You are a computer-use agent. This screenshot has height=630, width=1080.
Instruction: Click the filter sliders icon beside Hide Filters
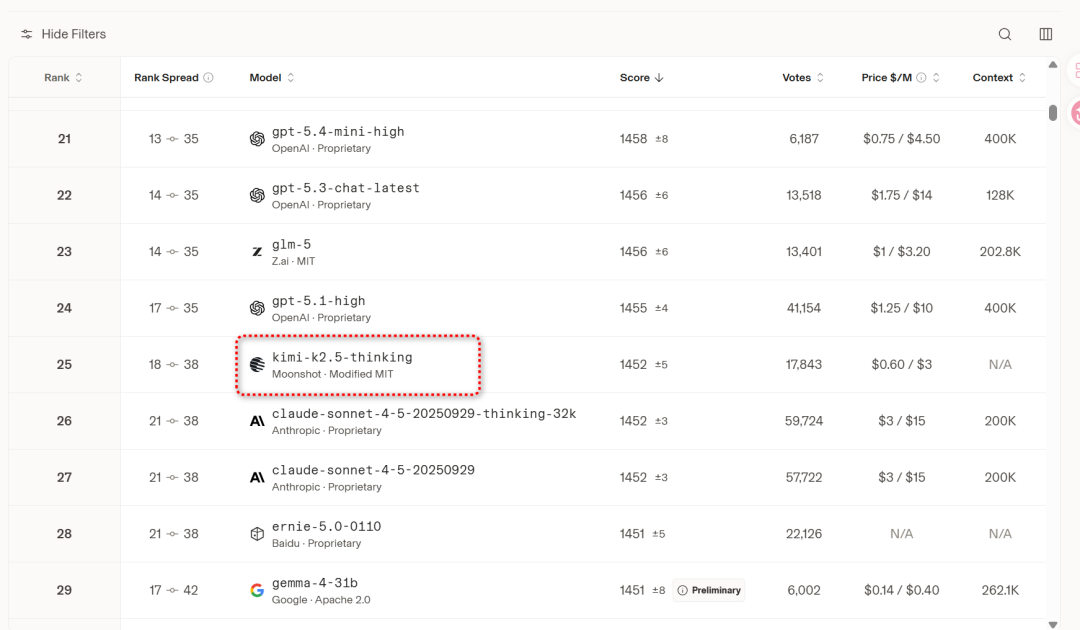pyautogui.click(x=26, y=34)
